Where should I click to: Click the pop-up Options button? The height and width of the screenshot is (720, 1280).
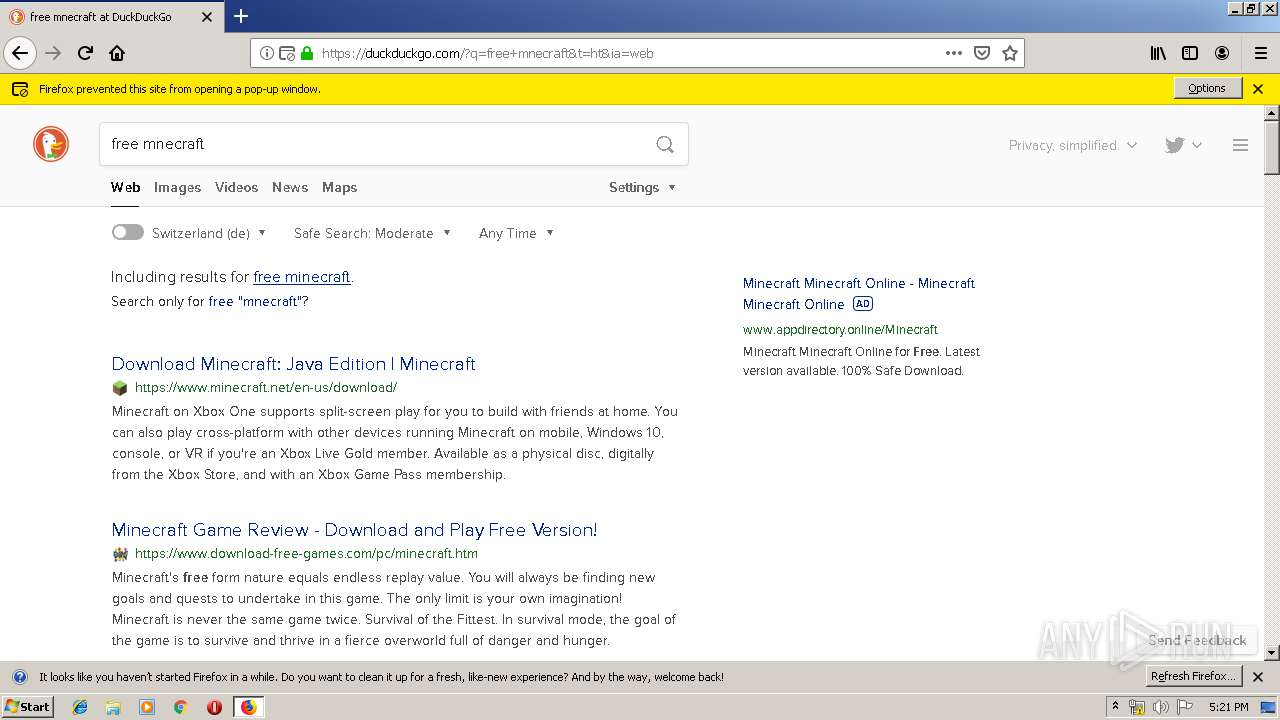coord(1207,88)
